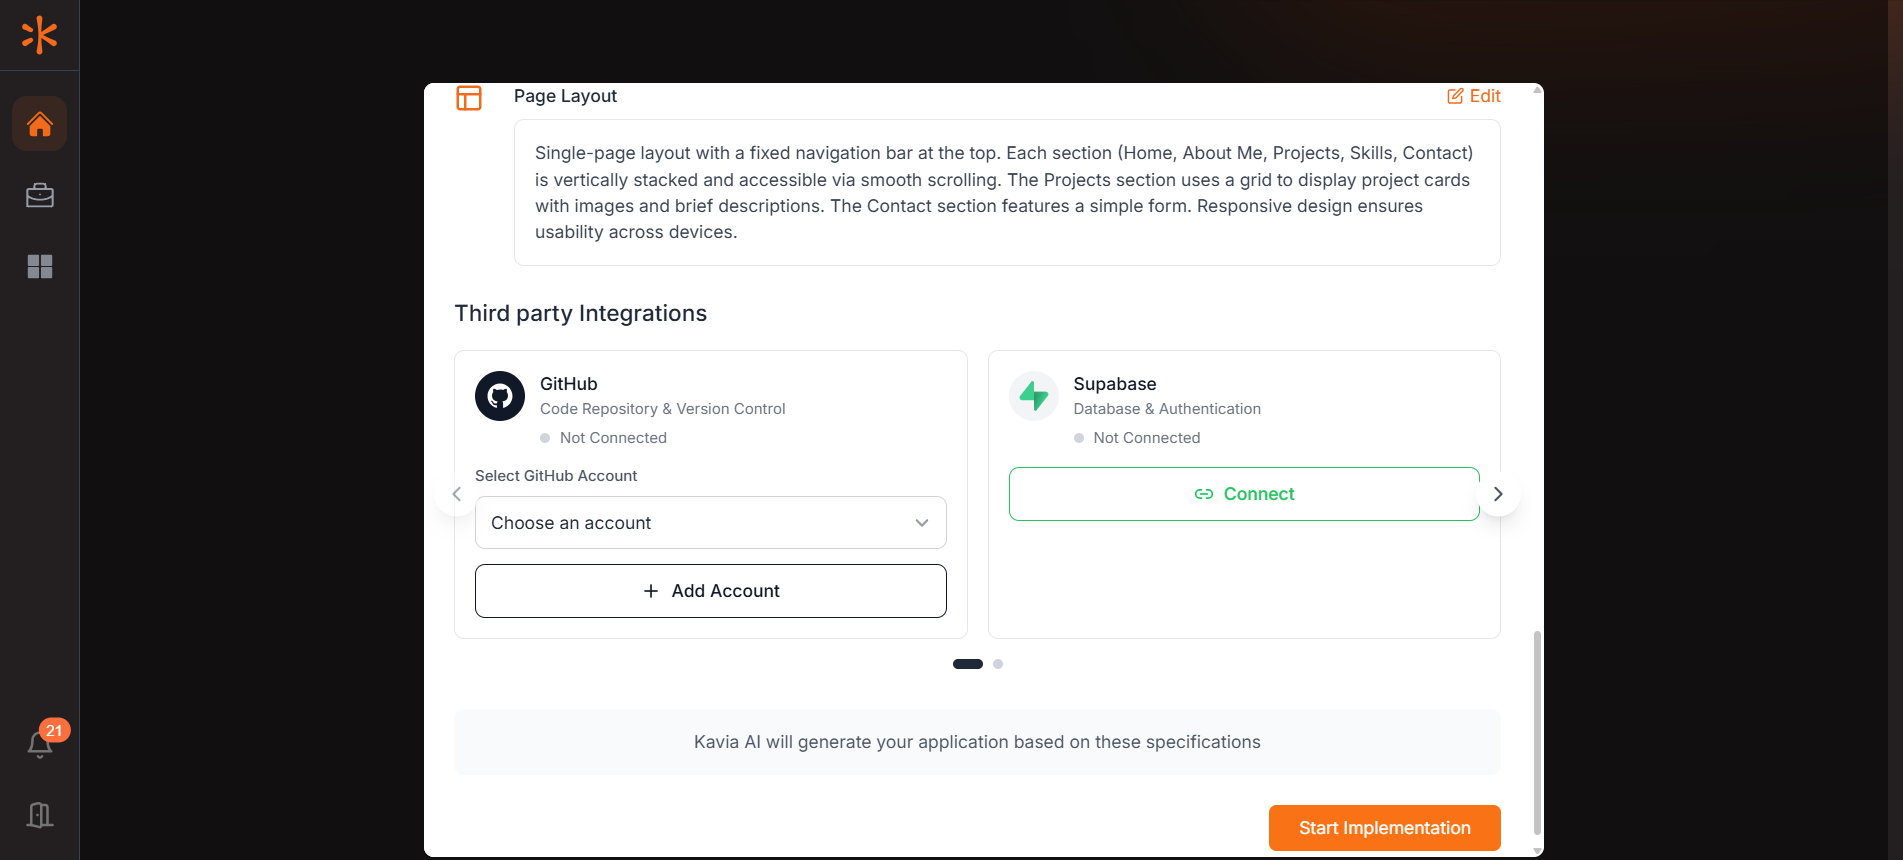Click the GitHub logo icon

pos(500,396)
